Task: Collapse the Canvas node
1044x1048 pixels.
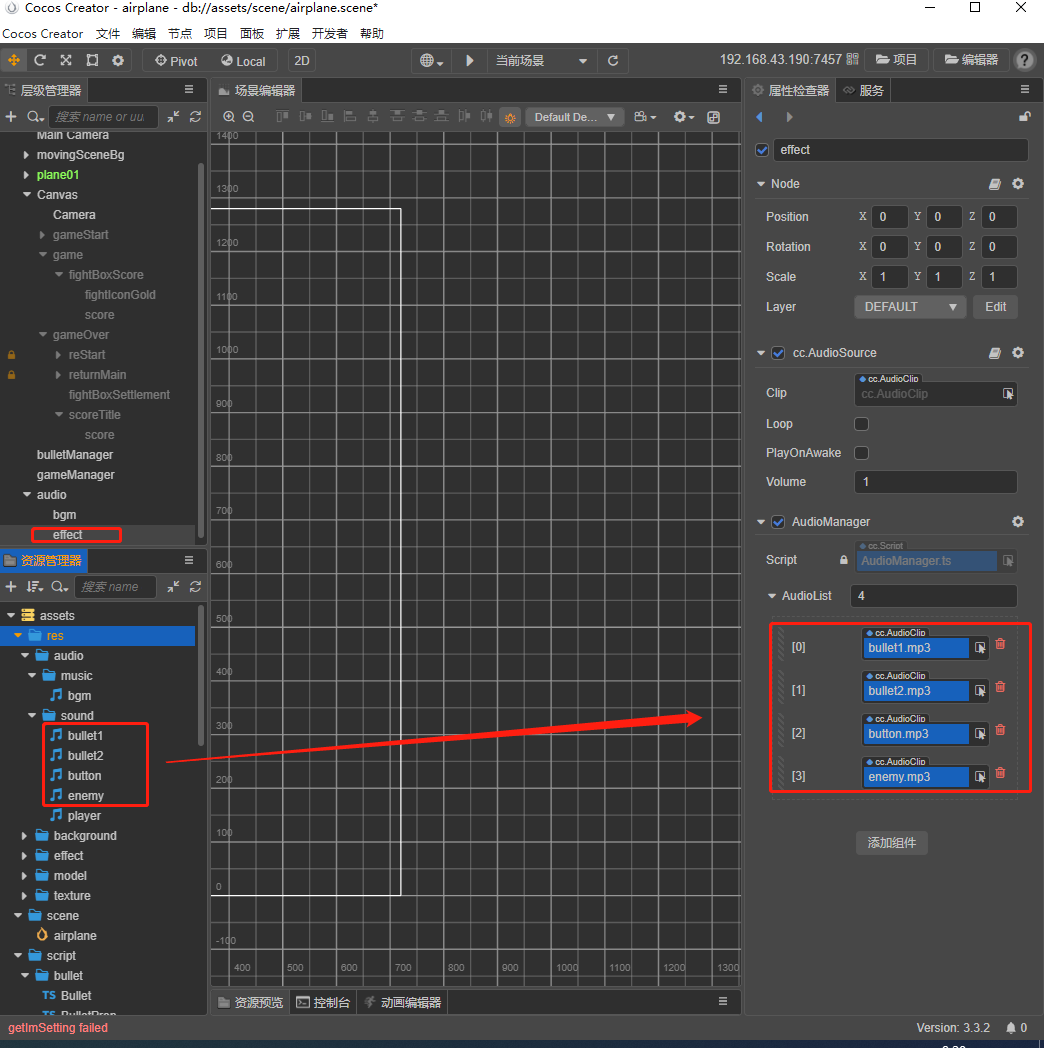Action: pos(27,194)
